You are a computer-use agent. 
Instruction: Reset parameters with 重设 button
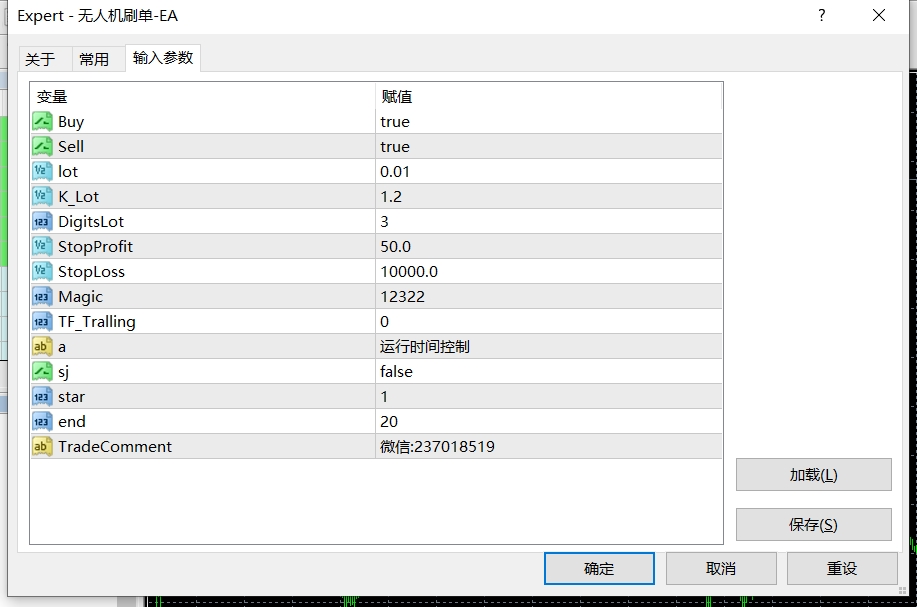pyautogui.click(x=842, y=568)
